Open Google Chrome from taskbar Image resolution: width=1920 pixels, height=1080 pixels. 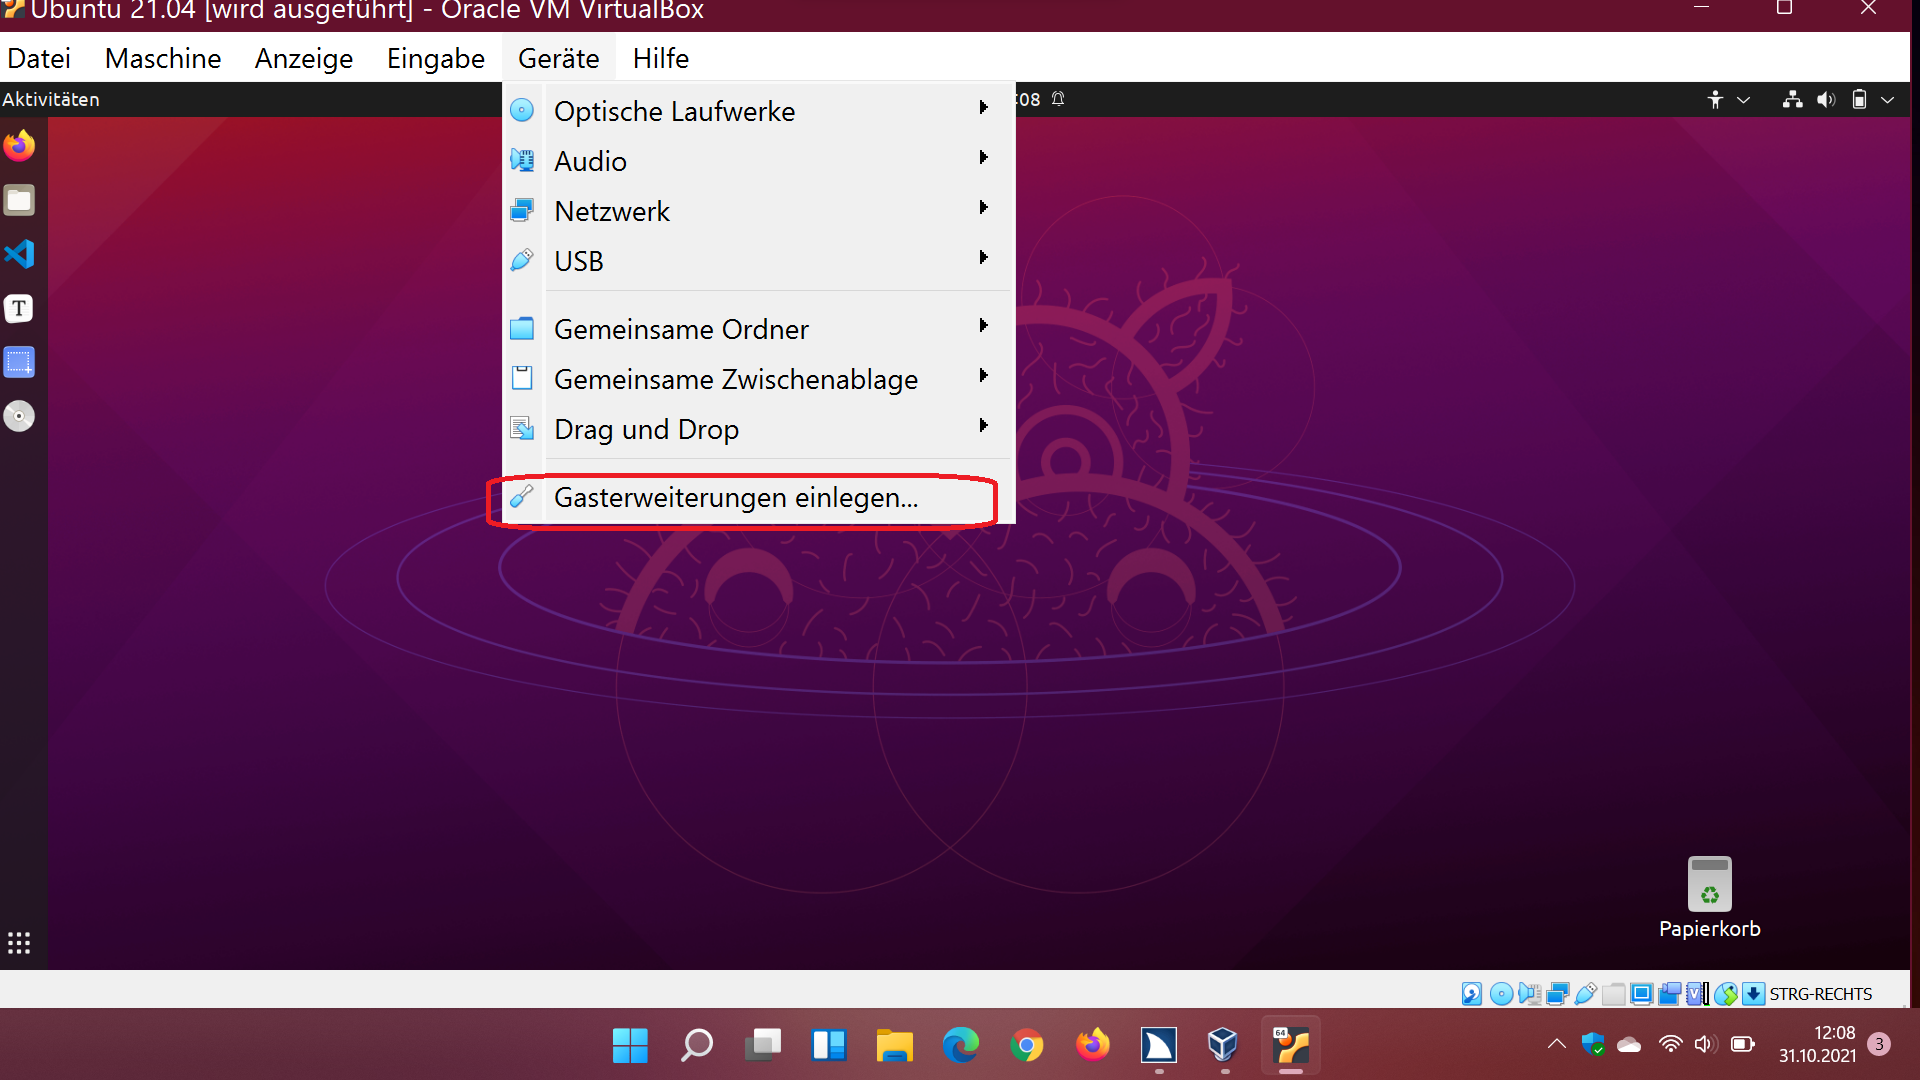(1027, 1046)
